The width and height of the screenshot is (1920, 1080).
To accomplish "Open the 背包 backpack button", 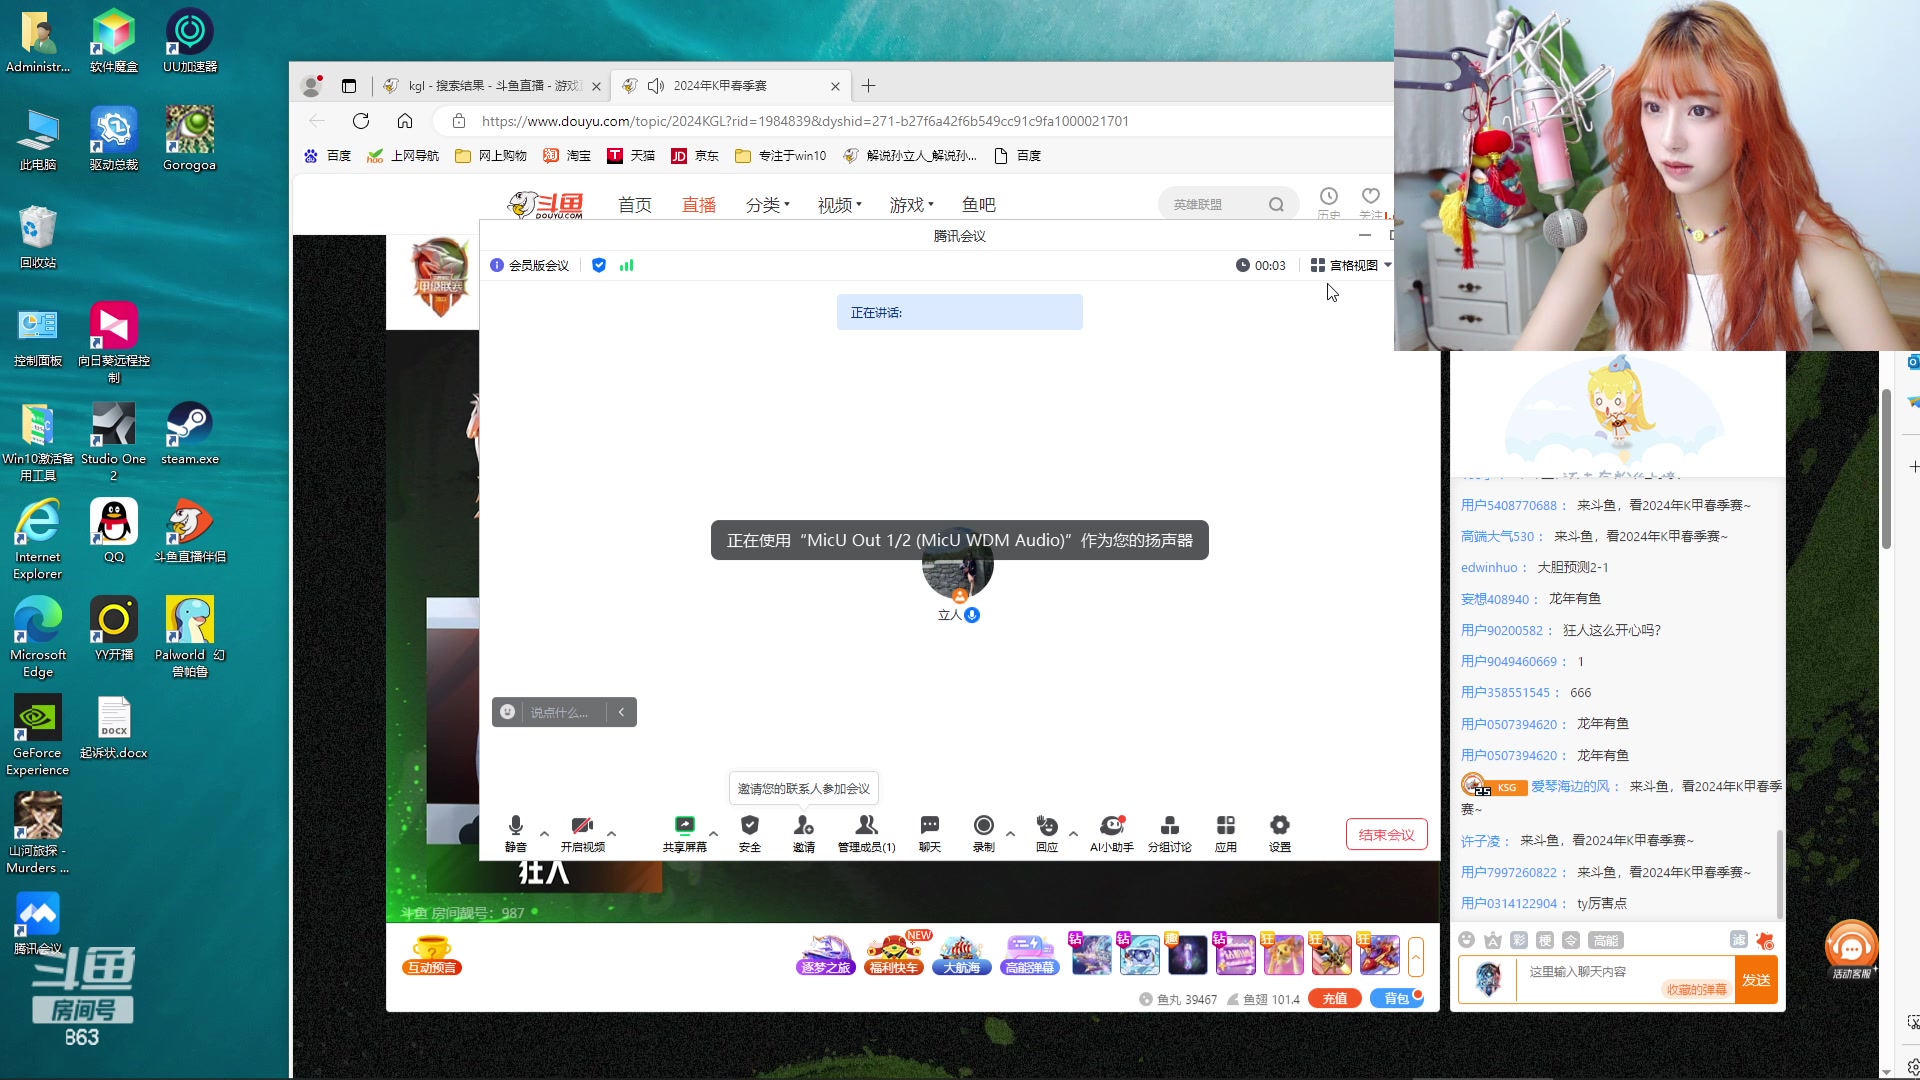I will pos(1397,999).
